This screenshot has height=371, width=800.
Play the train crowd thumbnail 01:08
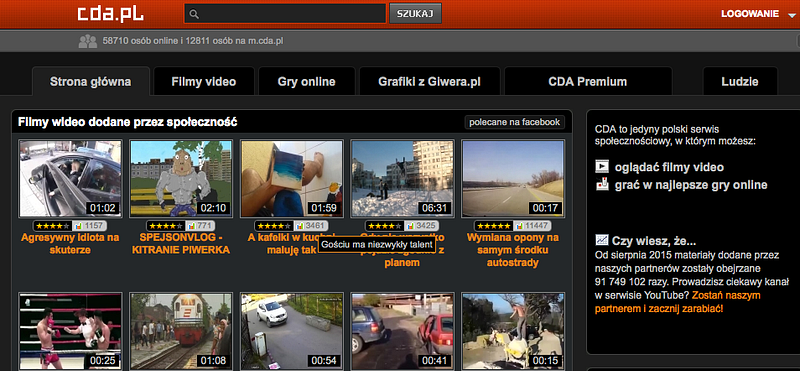(181, 331)
